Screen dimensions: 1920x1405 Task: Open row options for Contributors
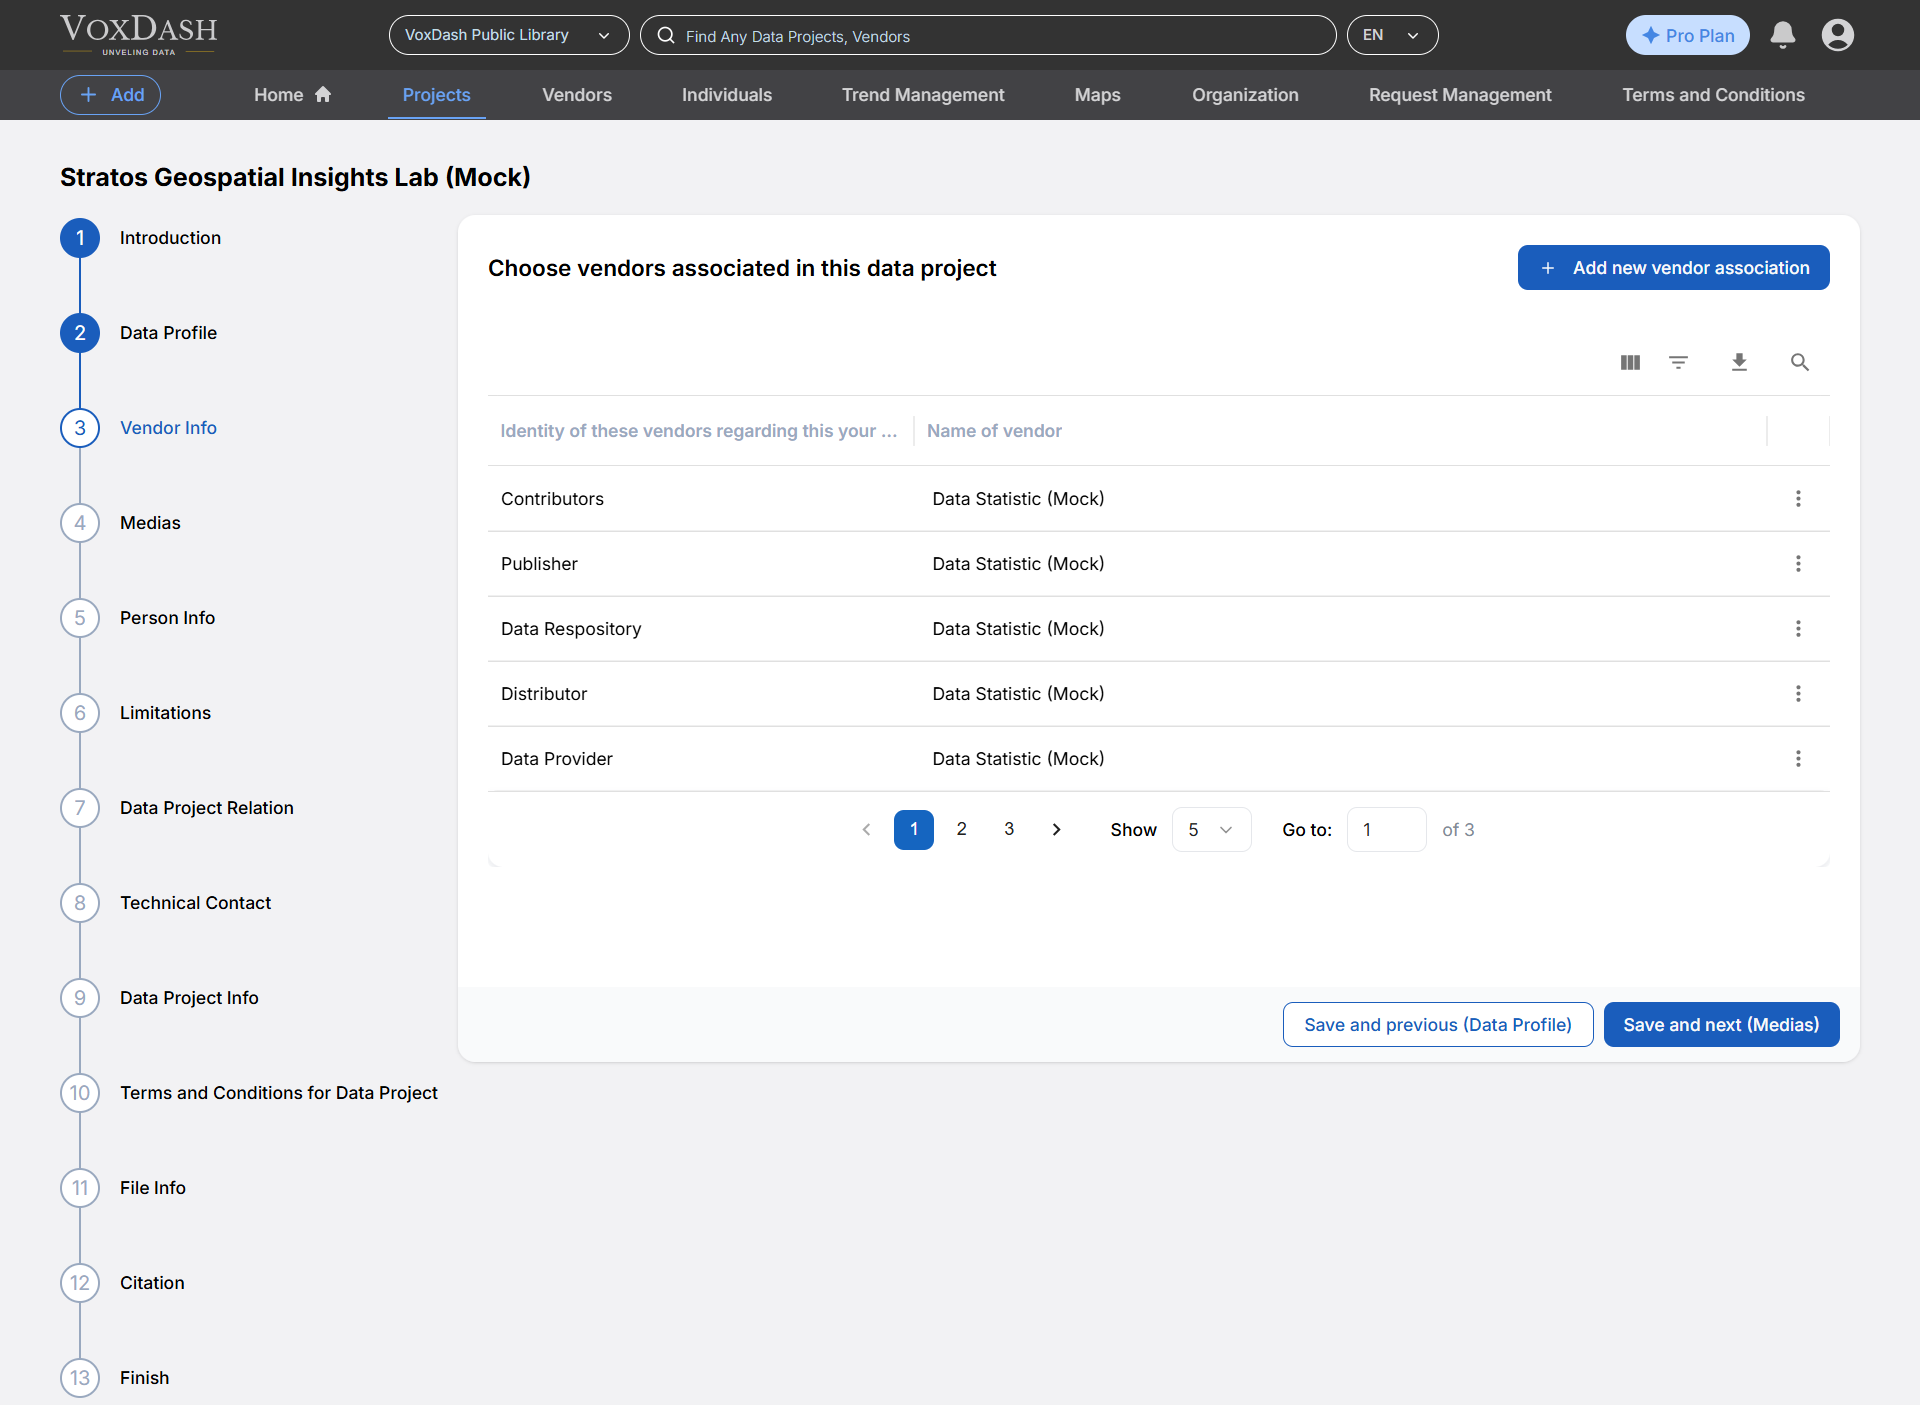(x=1798, y=499)
